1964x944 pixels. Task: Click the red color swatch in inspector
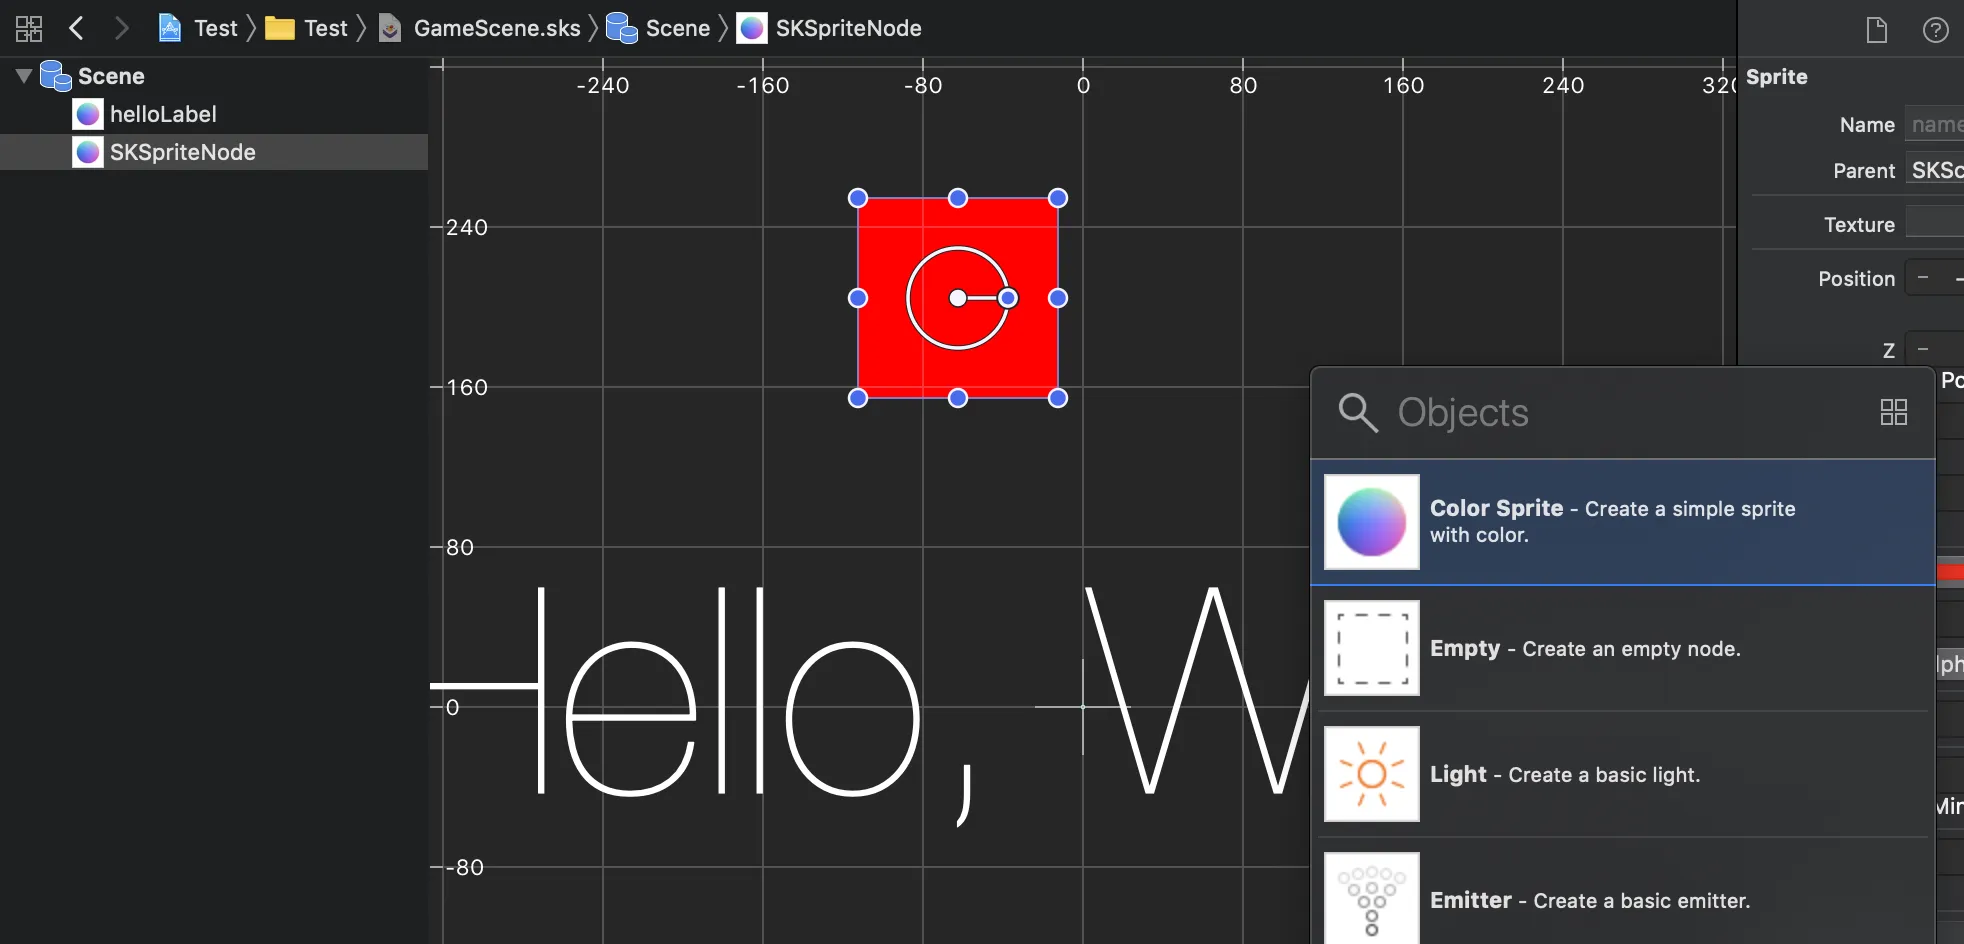click(1950, 572)
